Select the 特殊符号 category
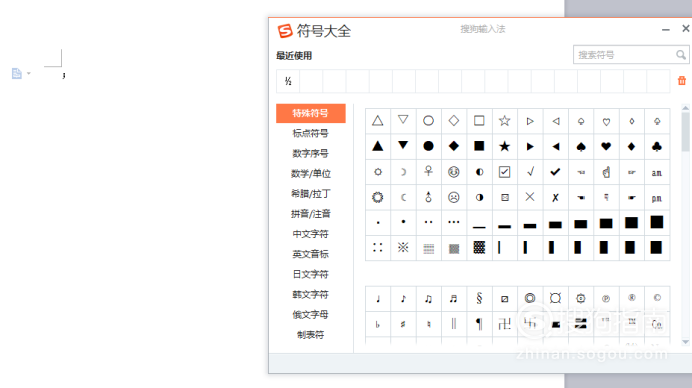 pos(311,113)
